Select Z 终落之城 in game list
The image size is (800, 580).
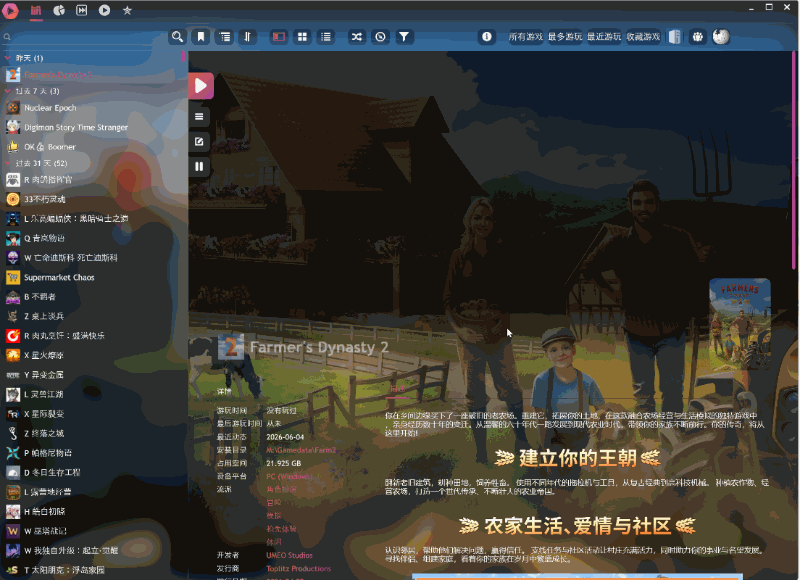pyautogui.click(x=92, y=433)
